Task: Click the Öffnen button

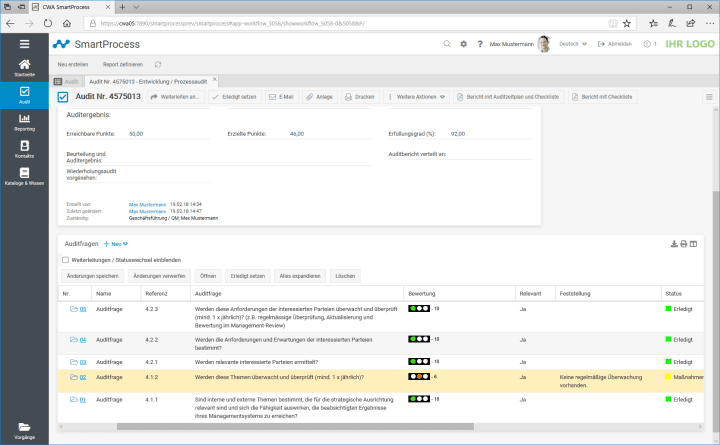Action: [x=208, y=276]
